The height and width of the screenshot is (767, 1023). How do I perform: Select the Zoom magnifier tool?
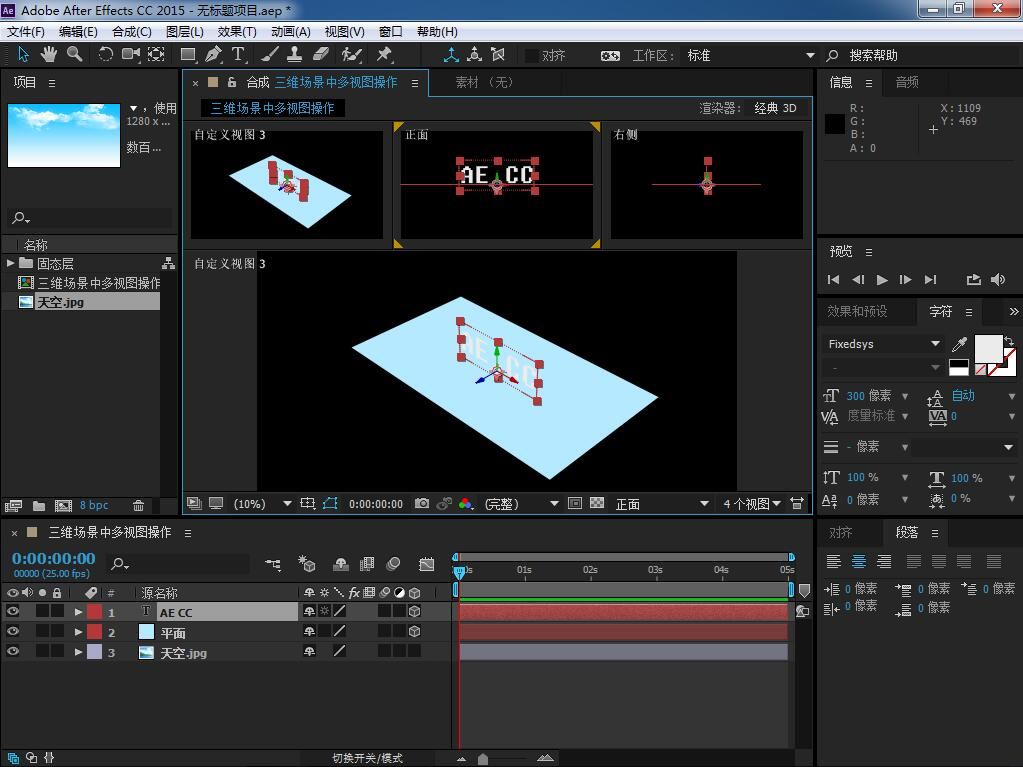click(74, 55)
